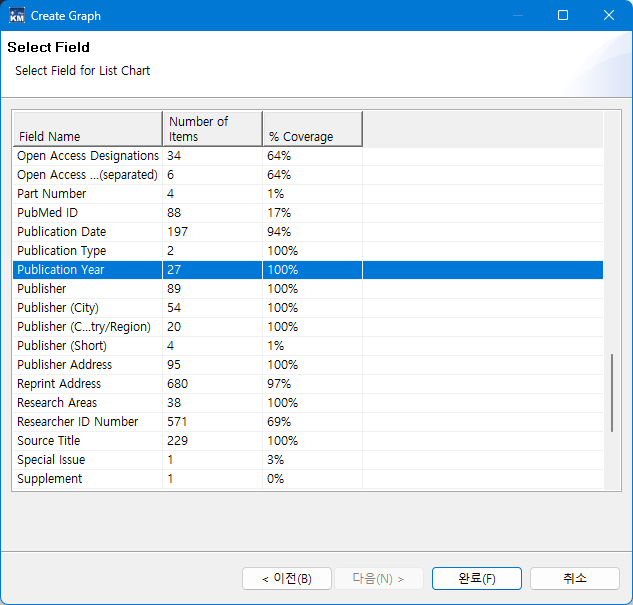The width and height of the screenshot is (633, 605).
Task: Sort by Number of Items column
Action: [212, 129]
